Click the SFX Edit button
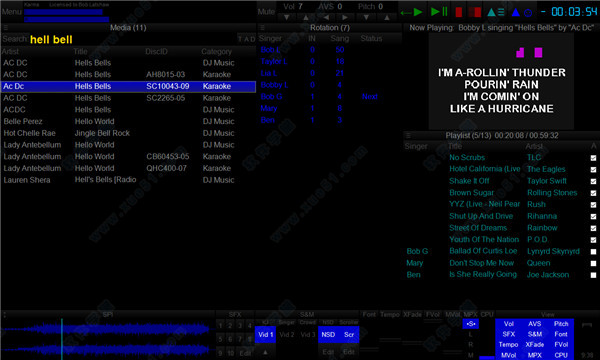600x360 pixels. pos(245,353)
